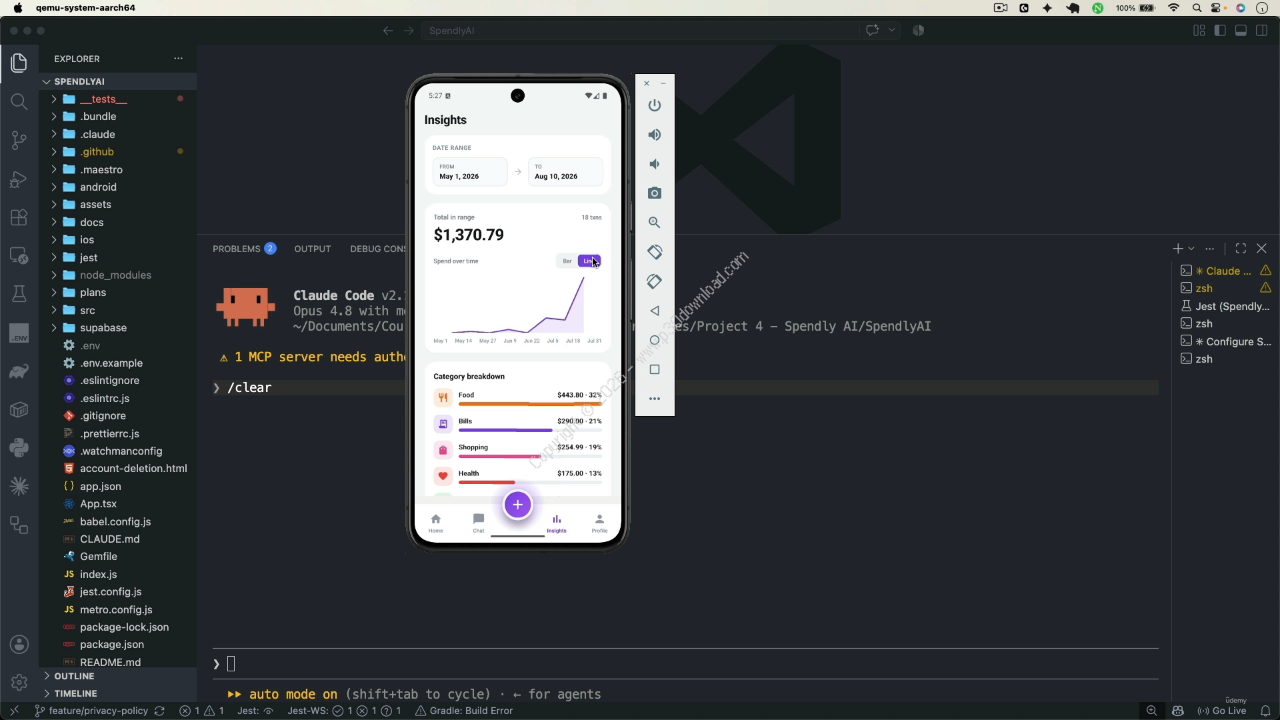Expand the OUTLINE section
The image size is (1280, 720).
(74, 676)
